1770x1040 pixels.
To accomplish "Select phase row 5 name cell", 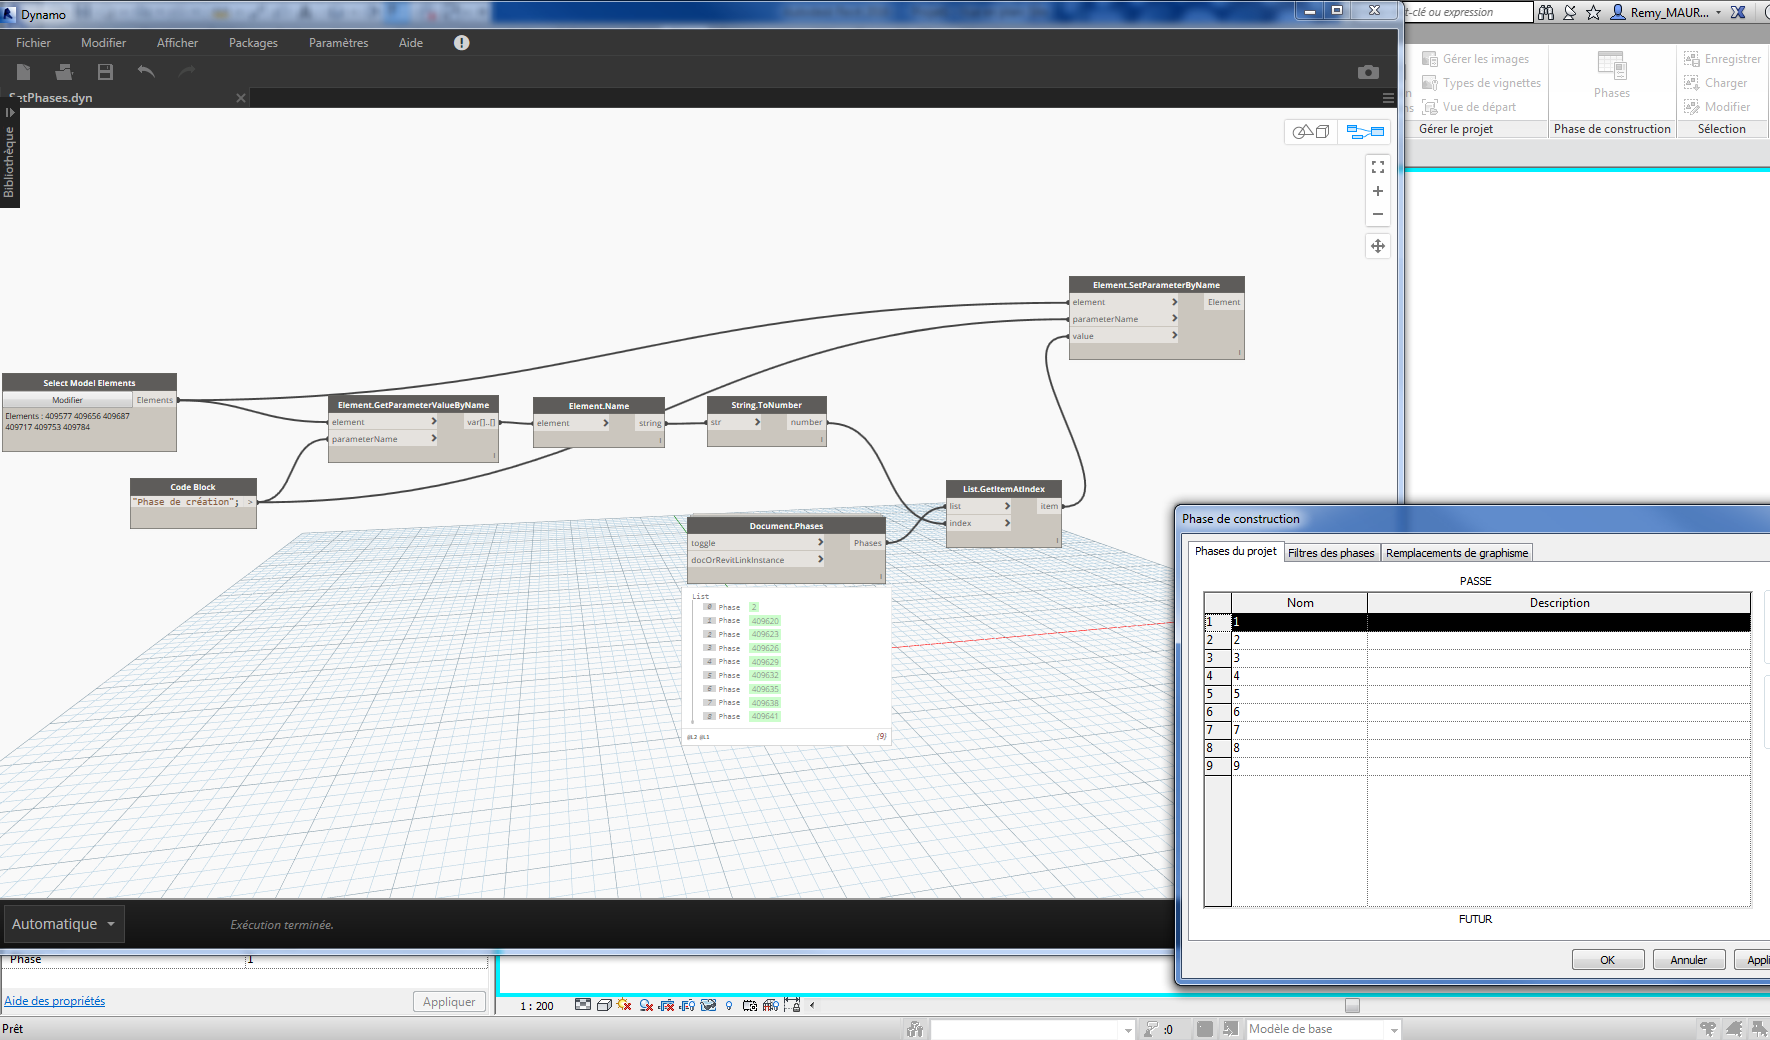I will 1299,694.
